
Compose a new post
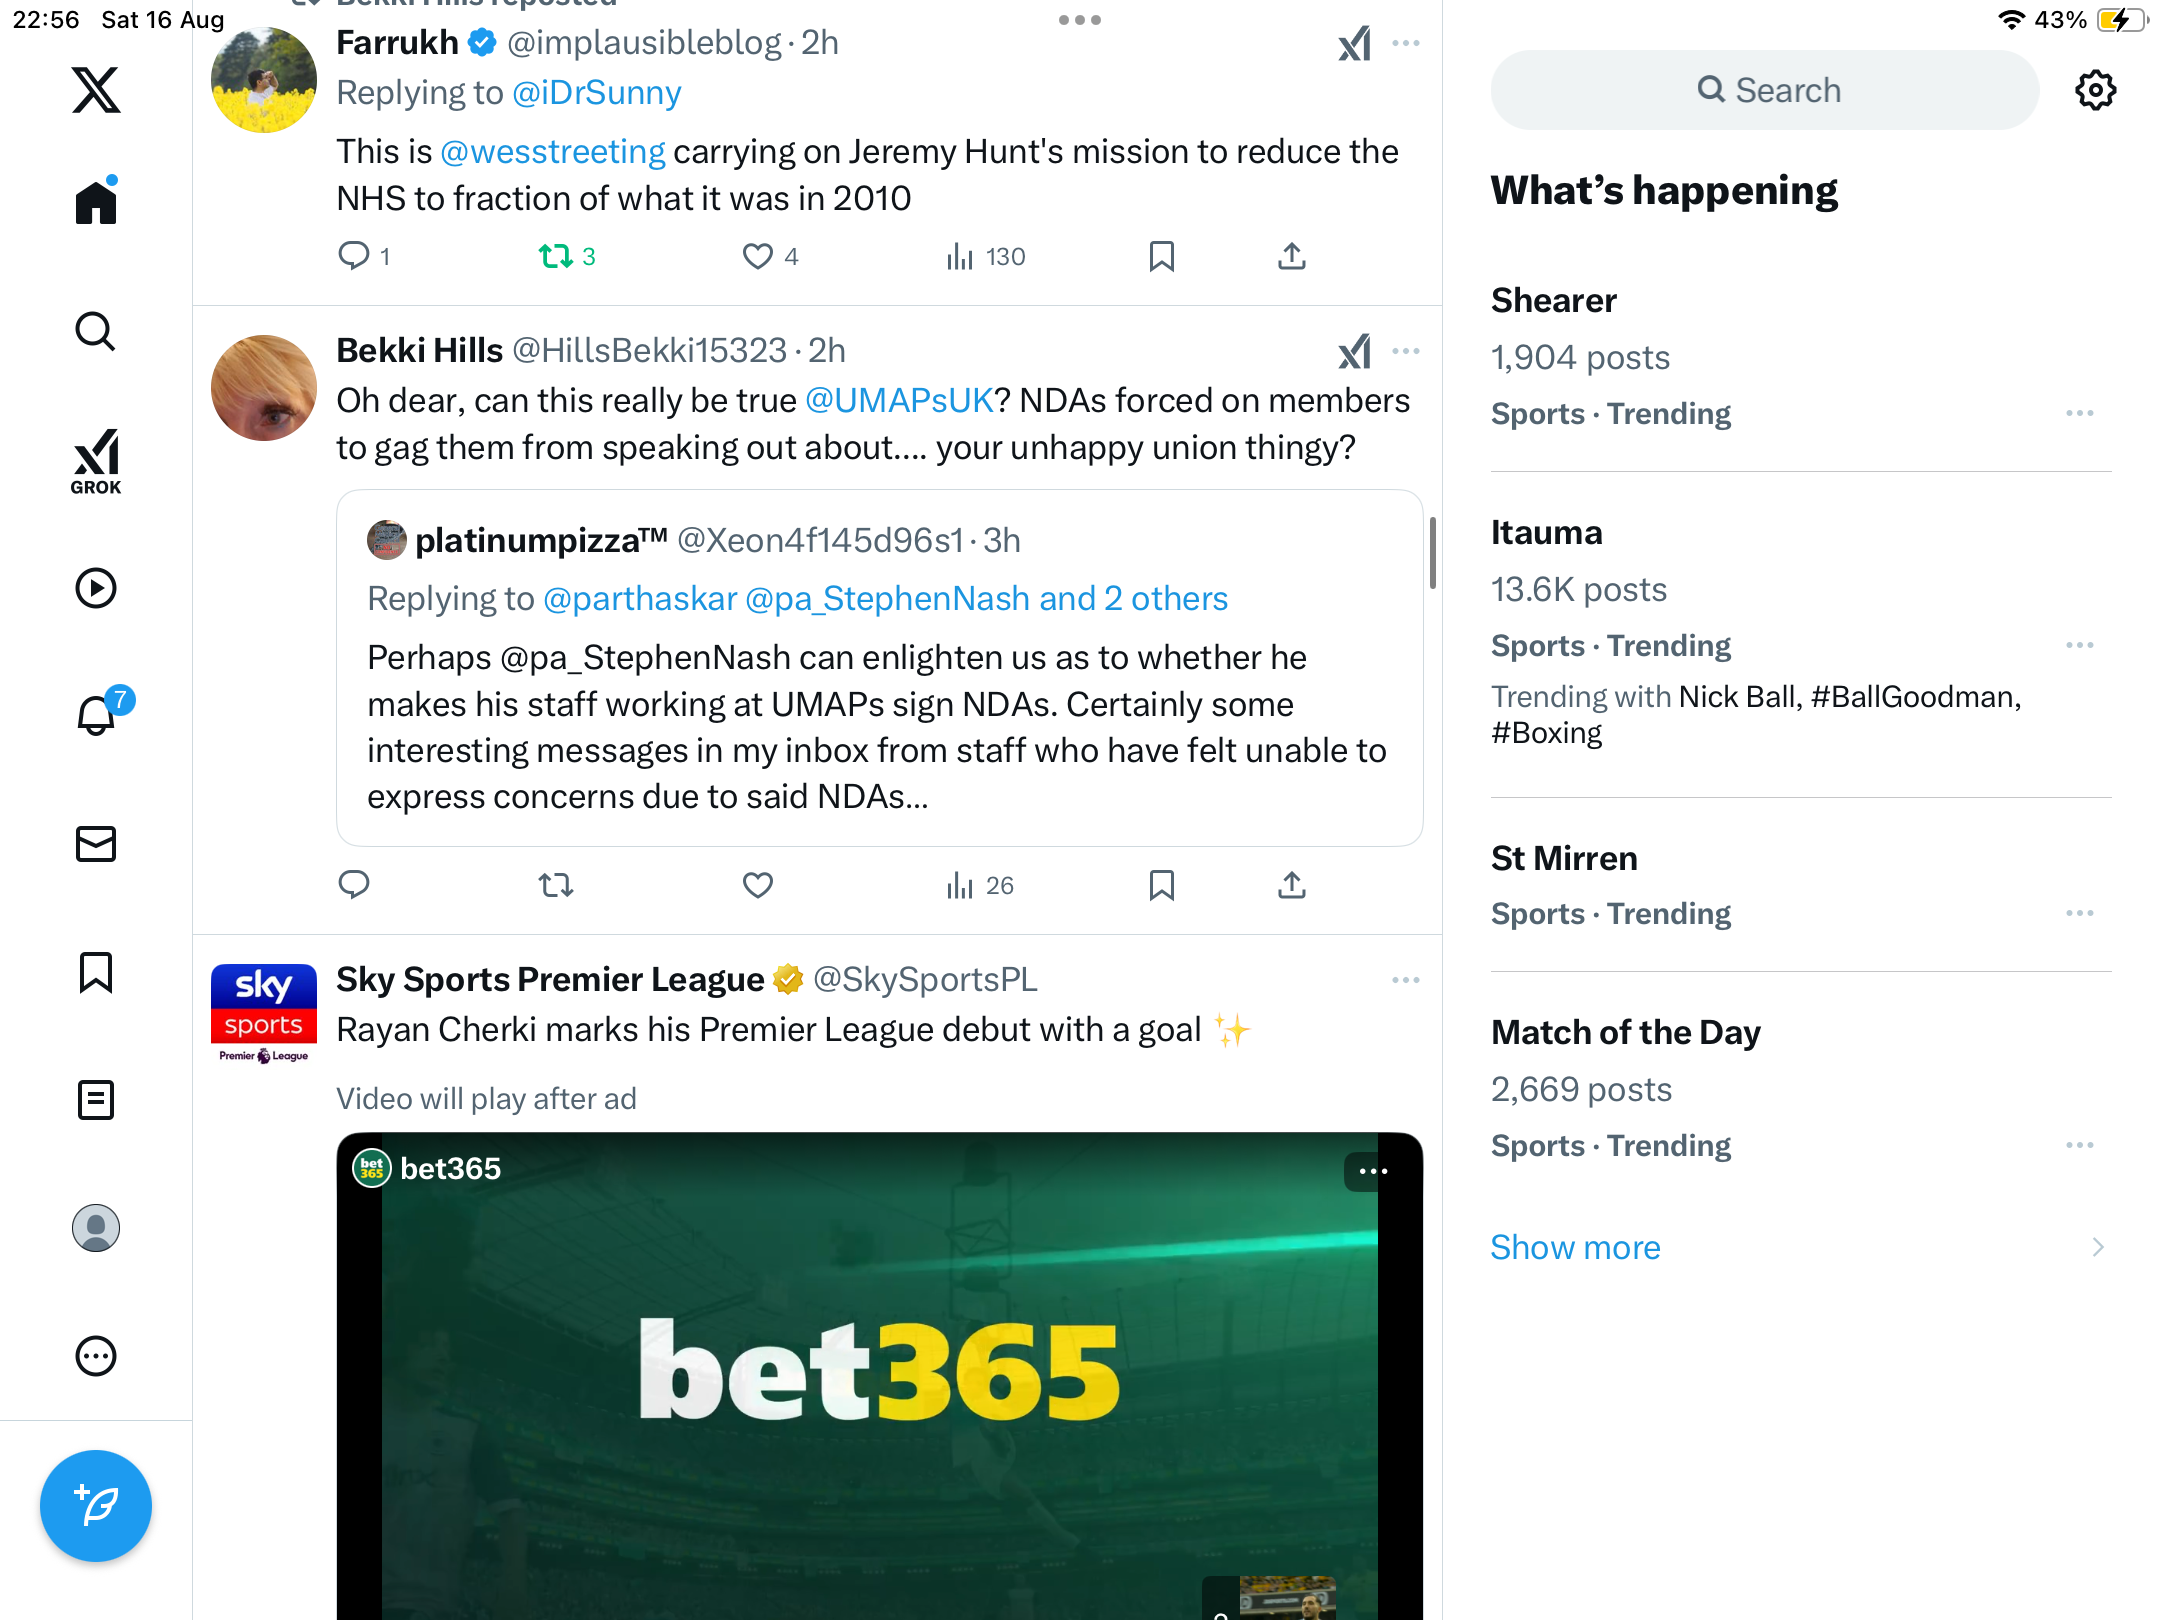pyautogui.click(x=96, y=1505)
